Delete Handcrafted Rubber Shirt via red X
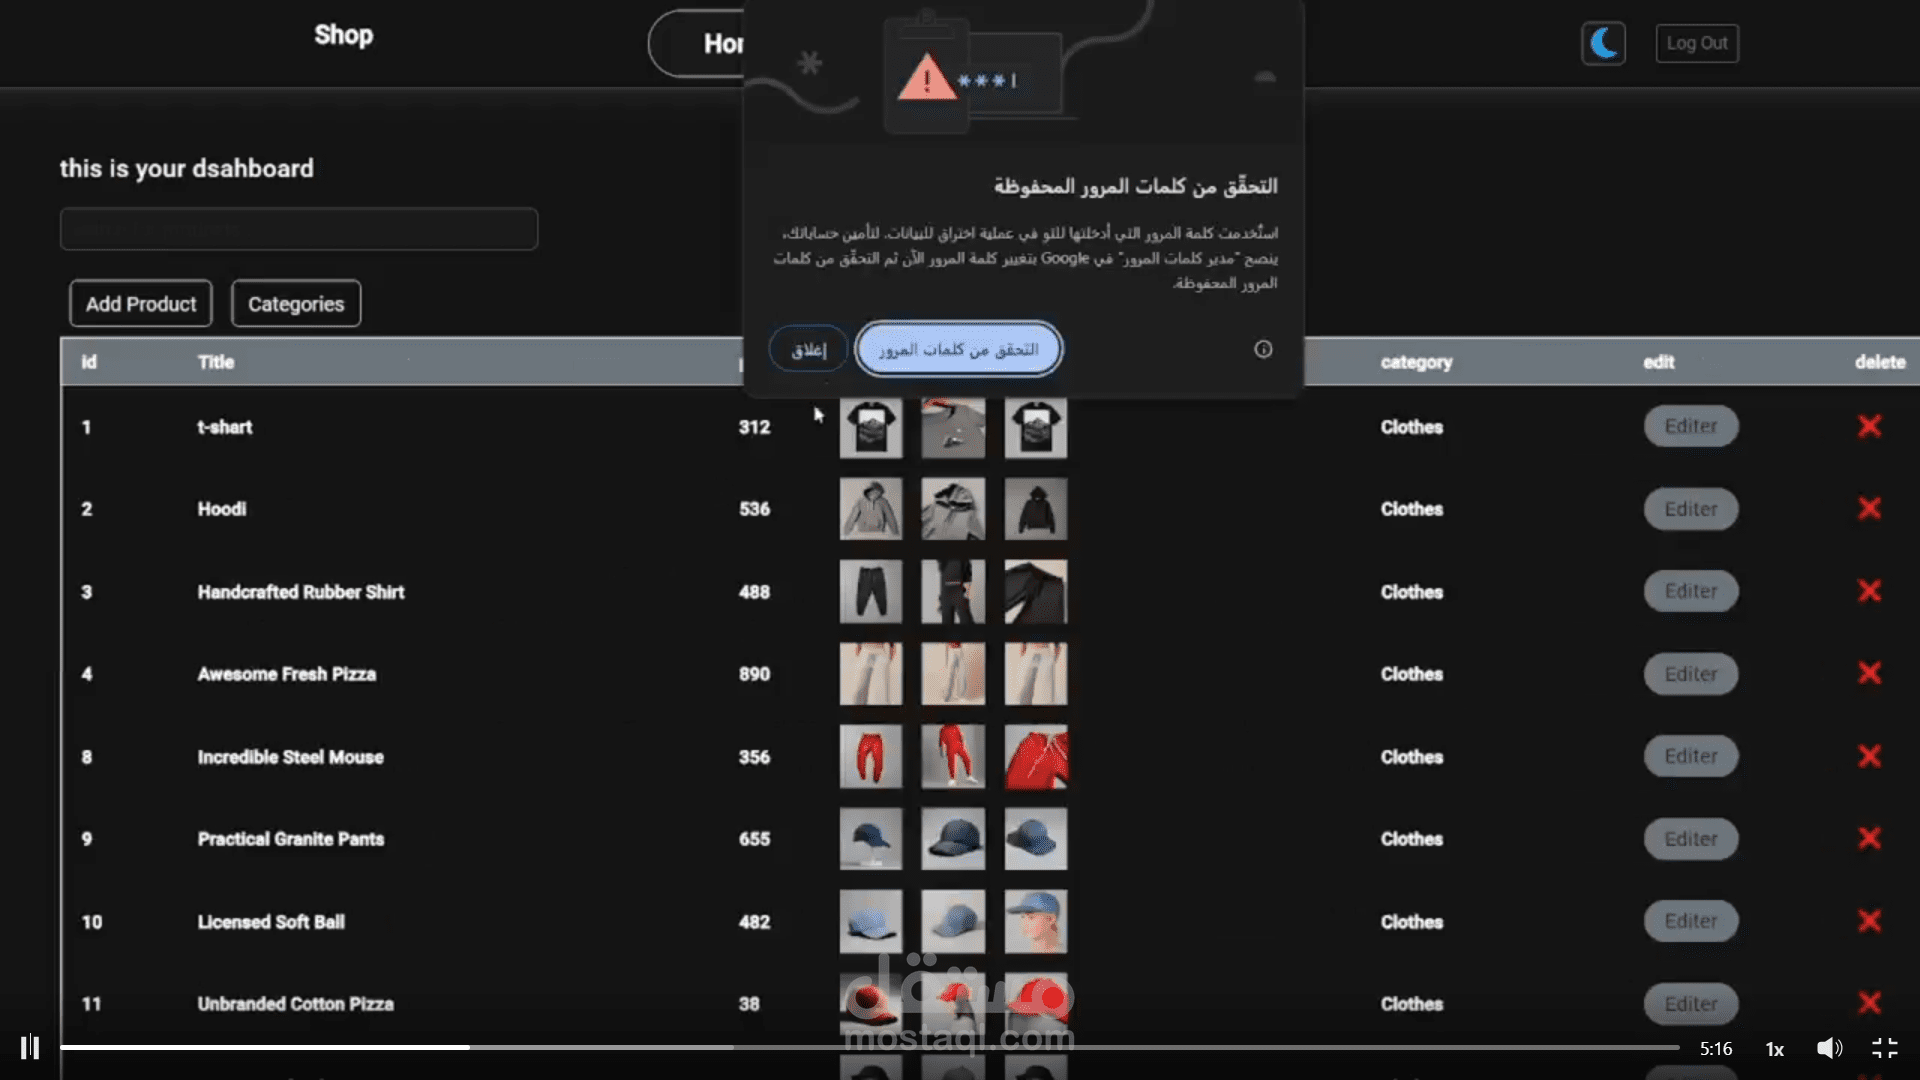 (1869, 591)
